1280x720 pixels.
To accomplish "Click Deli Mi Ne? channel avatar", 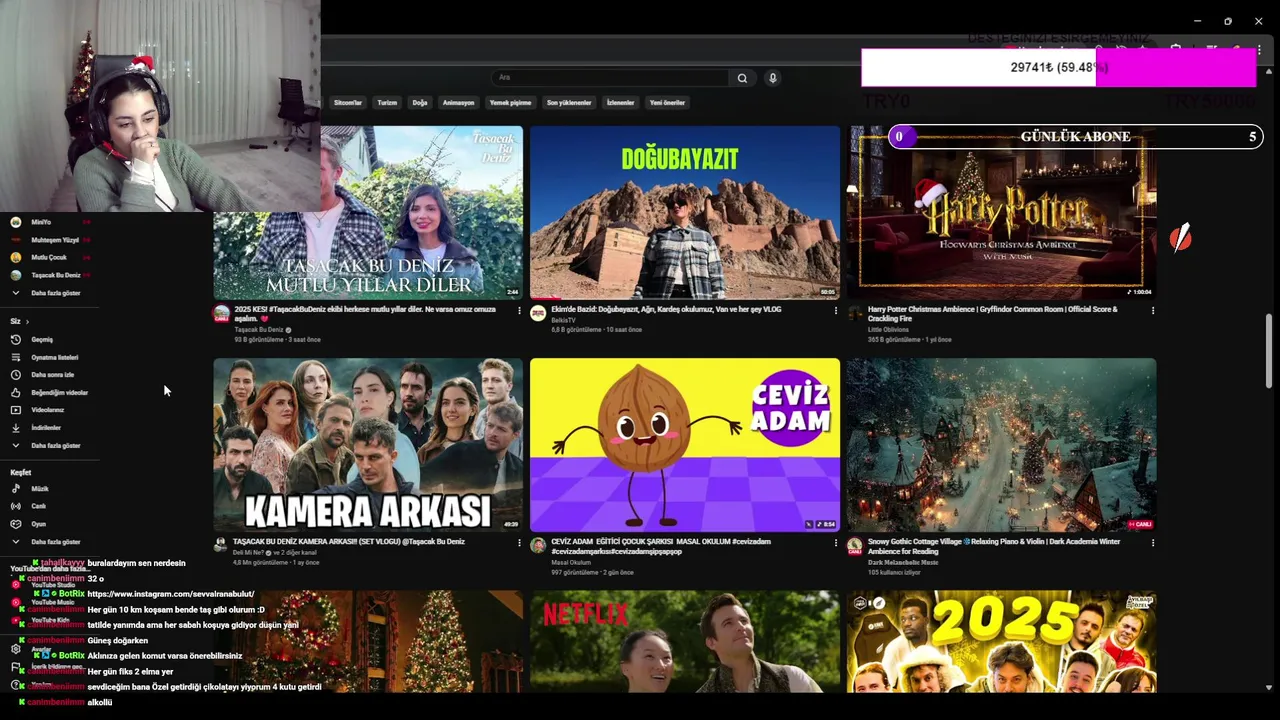I will click(221, 545).
